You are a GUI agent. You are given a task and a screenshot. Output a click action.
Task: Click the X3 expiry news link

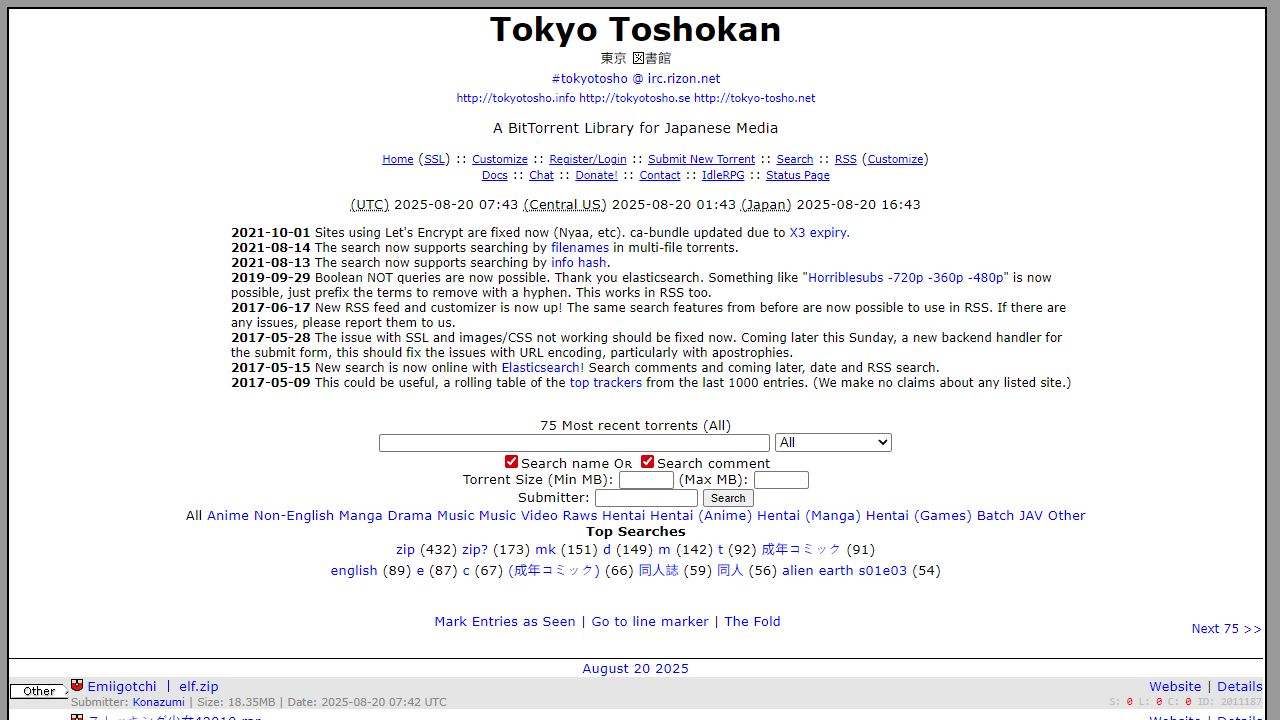(x=819, y=232)
